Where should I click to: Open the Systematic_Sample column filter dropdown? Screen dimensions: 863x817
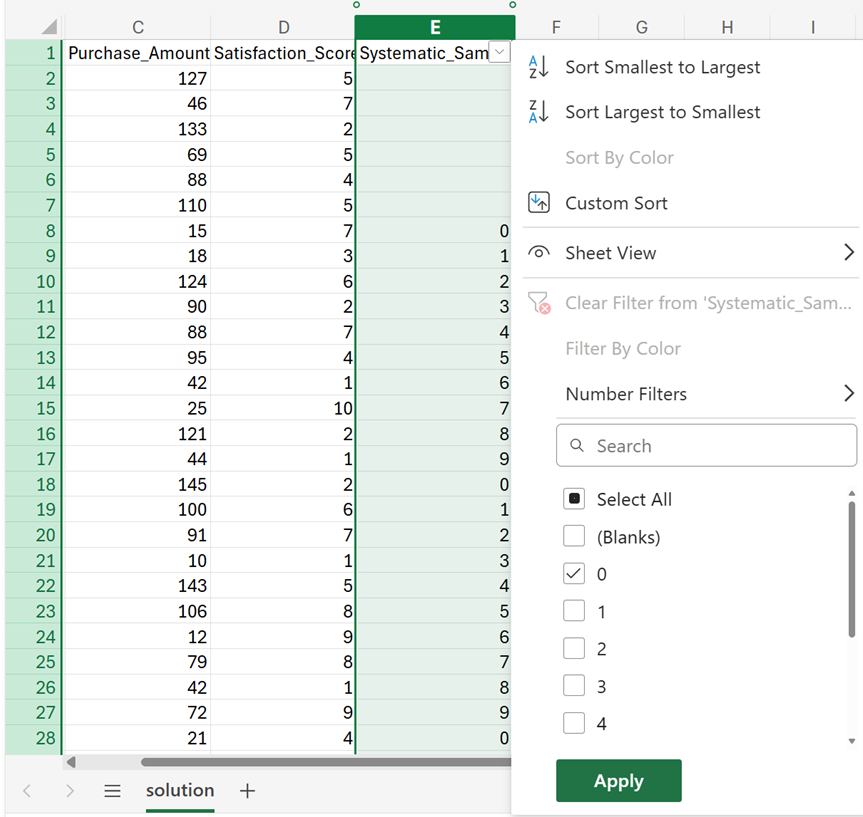[500, 53]
